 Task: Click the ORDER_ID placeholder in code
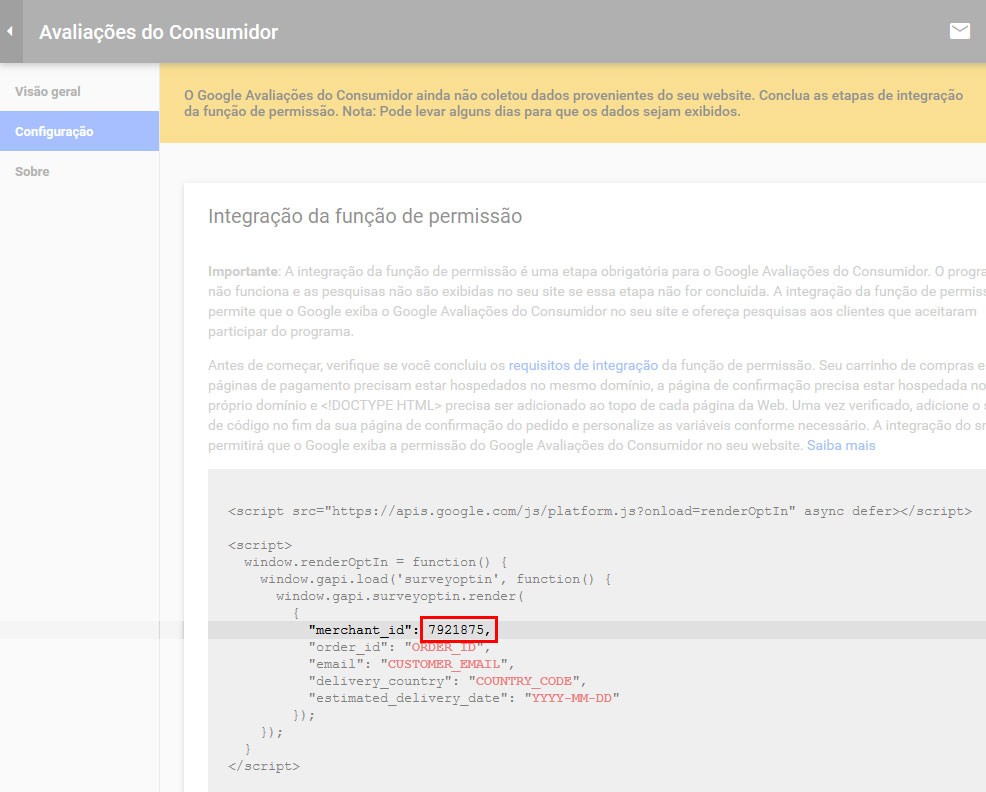point(443,647)
